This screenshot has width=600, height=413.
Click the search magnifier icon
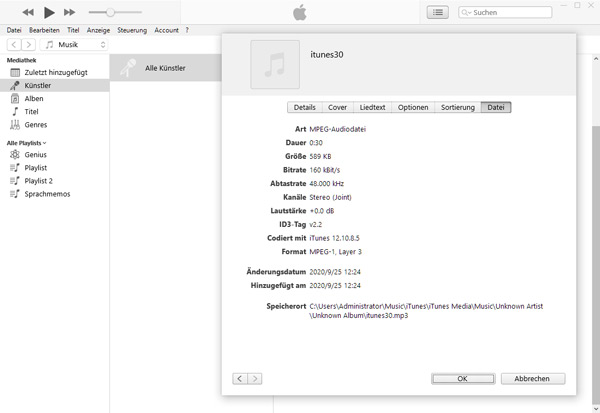[466, 13]
